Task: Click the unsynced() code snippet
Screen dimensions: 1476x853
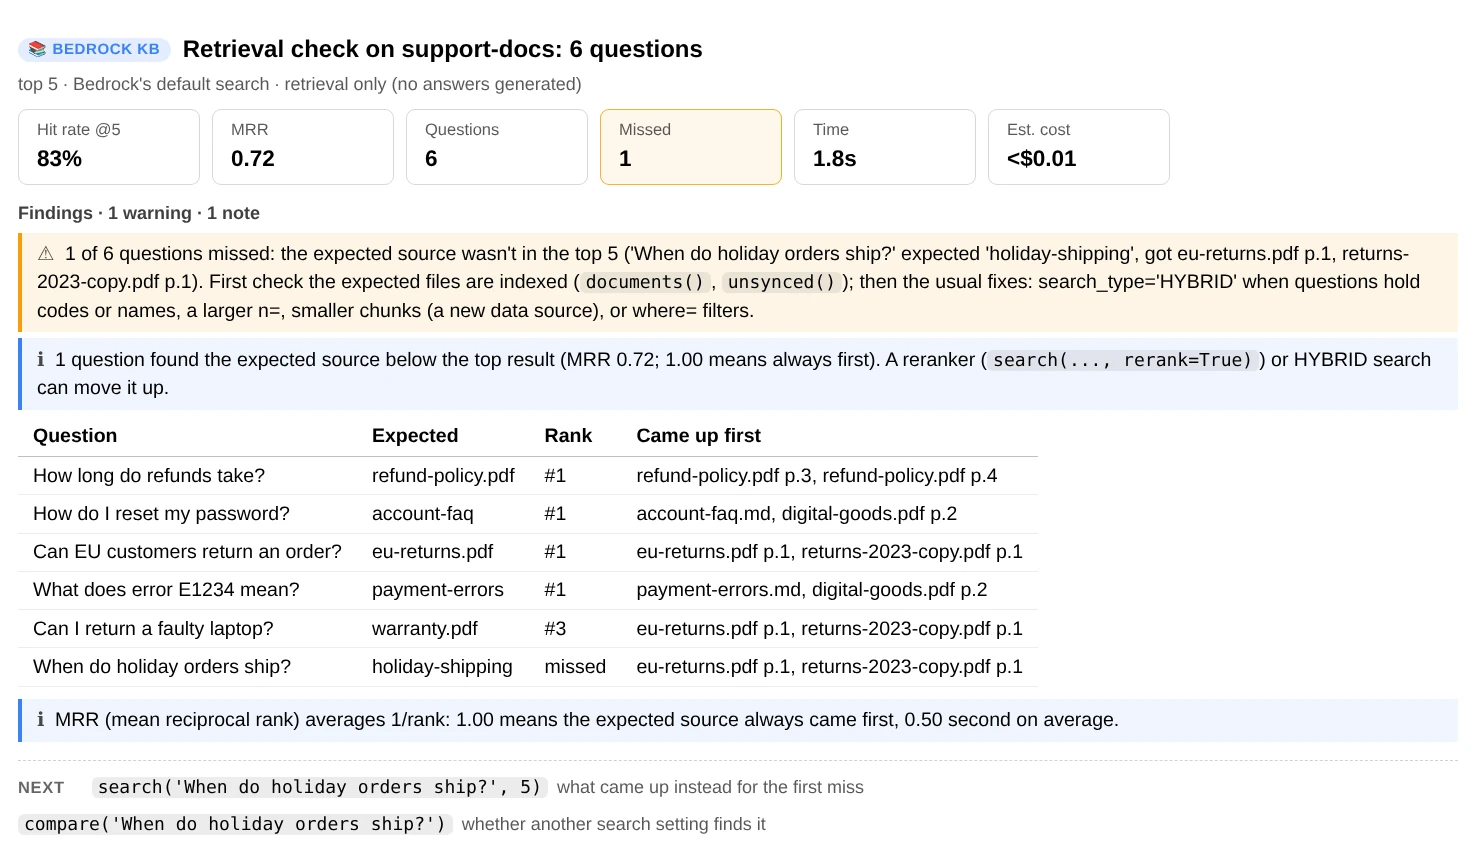Action: point(781,282)
